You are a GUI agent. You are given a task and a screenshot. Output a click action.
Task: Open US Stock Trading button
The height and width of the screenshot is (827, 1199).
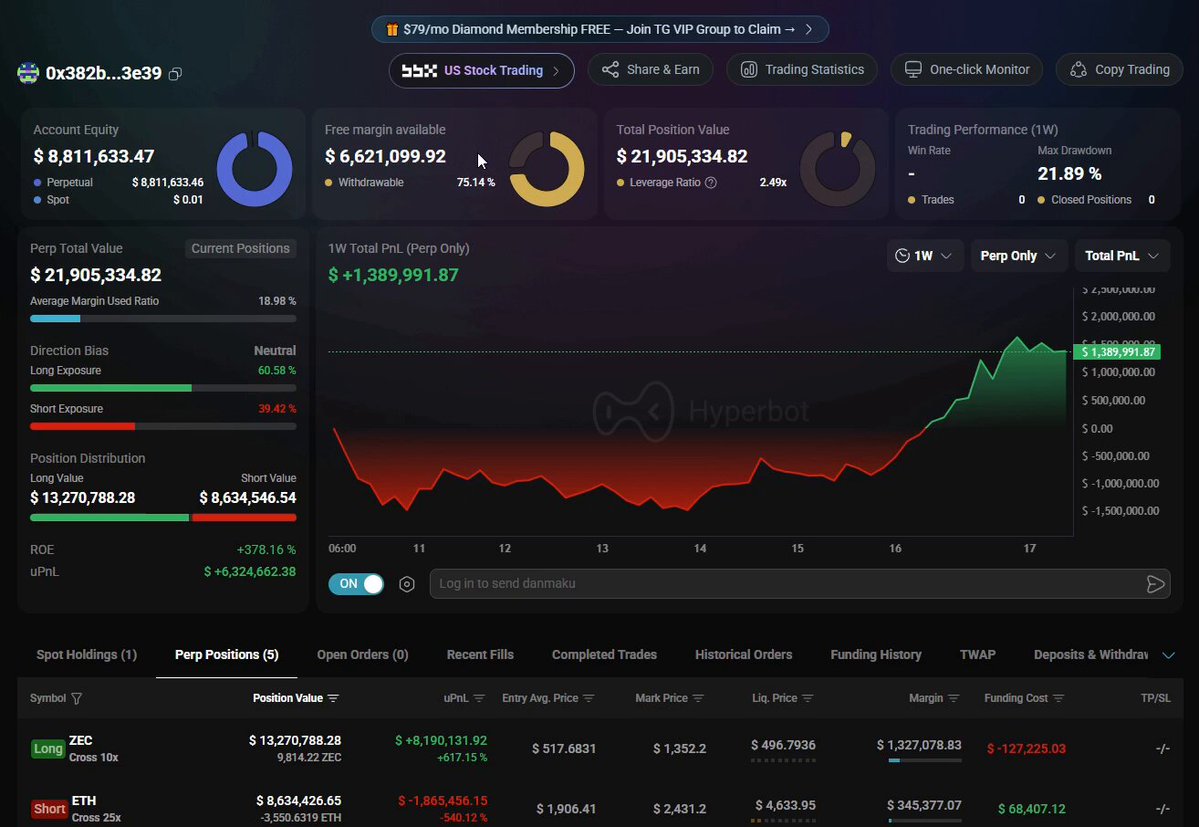point(482,71)
